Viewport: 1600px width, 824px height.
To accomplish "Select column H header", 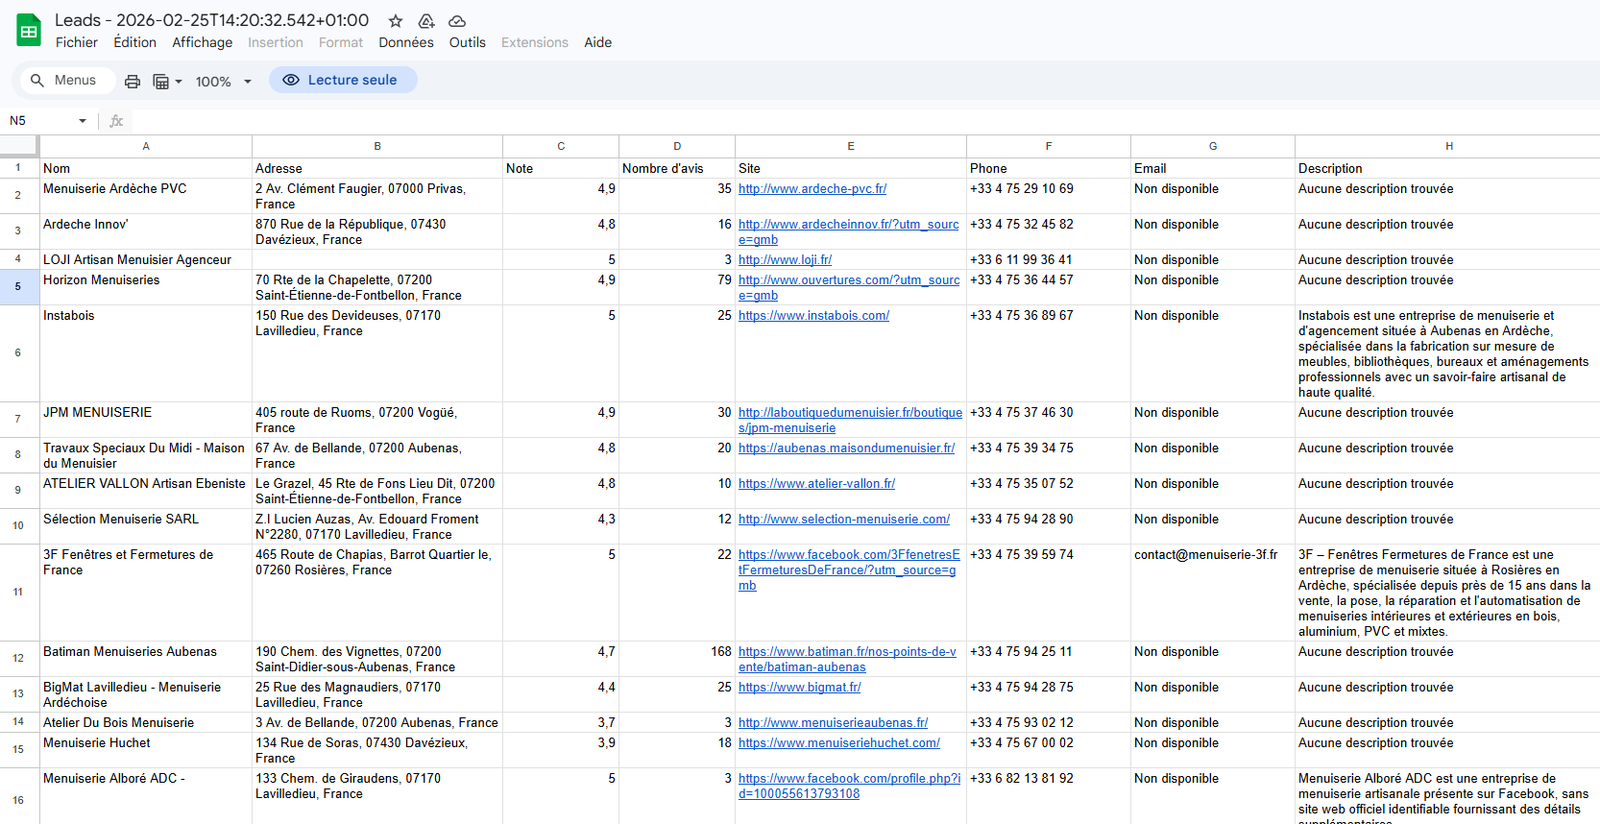I will [x=1448, y=146].
